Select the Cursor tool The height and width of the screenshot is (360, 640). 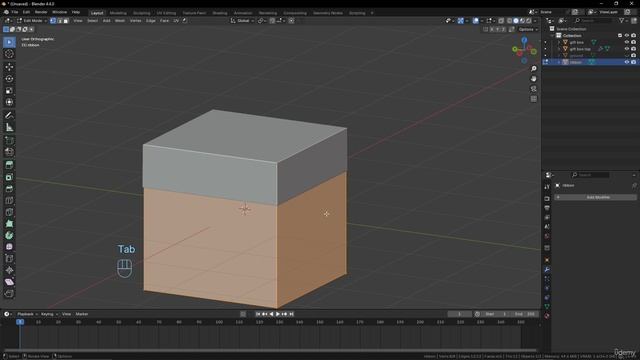[x=9, y=54]
